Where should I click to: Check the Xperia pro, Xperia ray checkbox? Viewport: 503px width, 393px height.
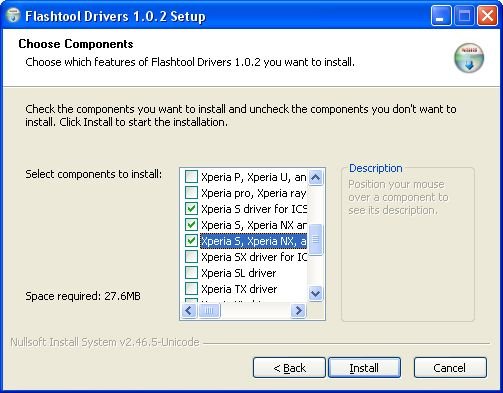coord(191,193)
